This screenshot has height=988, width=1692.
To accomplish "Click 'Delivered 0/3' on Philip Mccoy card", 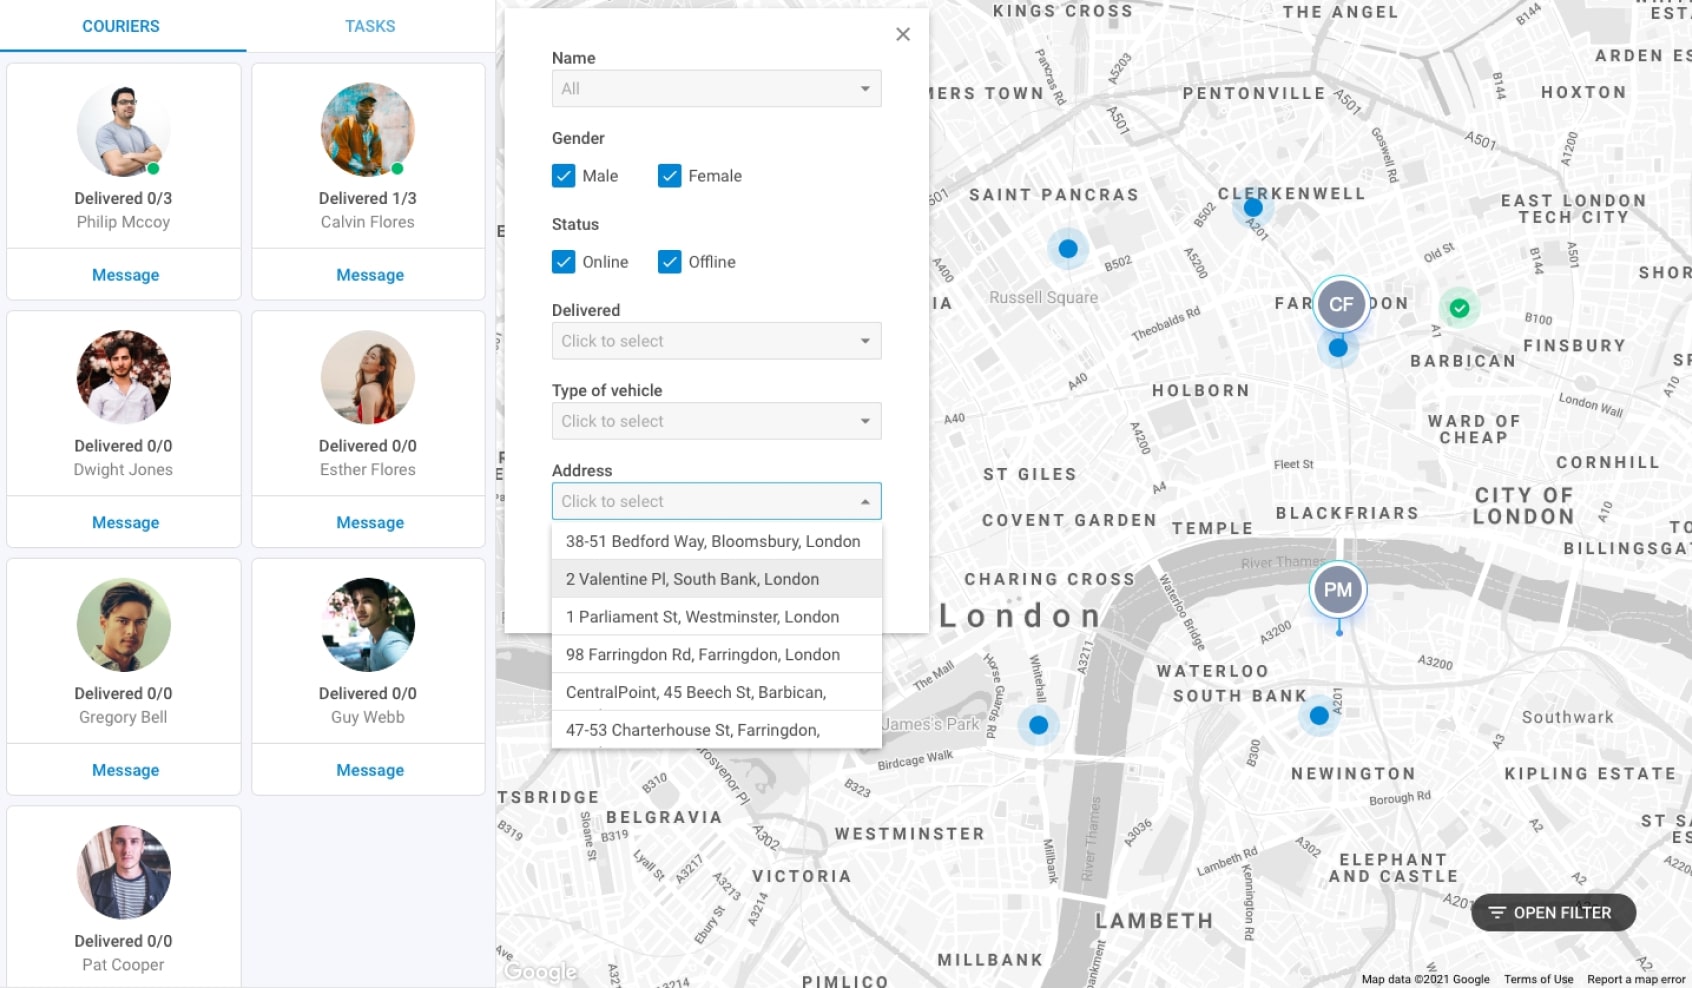I will pos(123,198).
